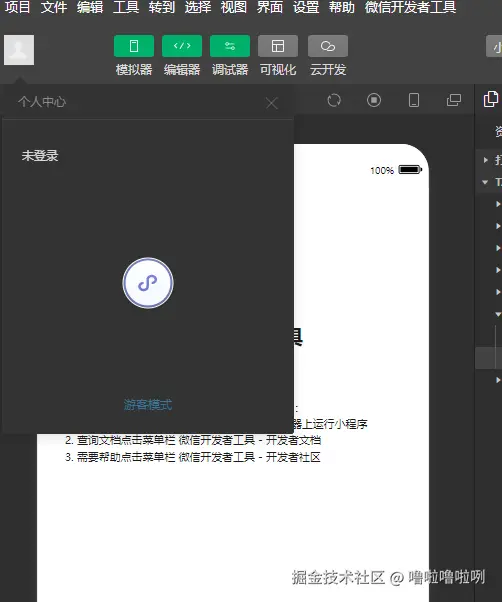Expand the first collapsed tree section arrow

point(486,160)
